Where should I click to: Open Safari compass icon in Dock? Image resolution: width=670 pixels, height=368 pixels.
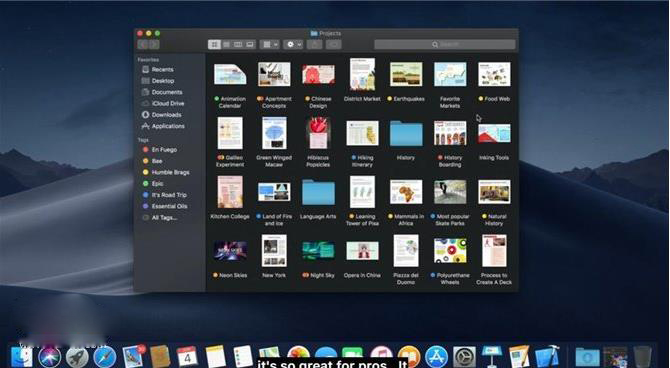105,357
